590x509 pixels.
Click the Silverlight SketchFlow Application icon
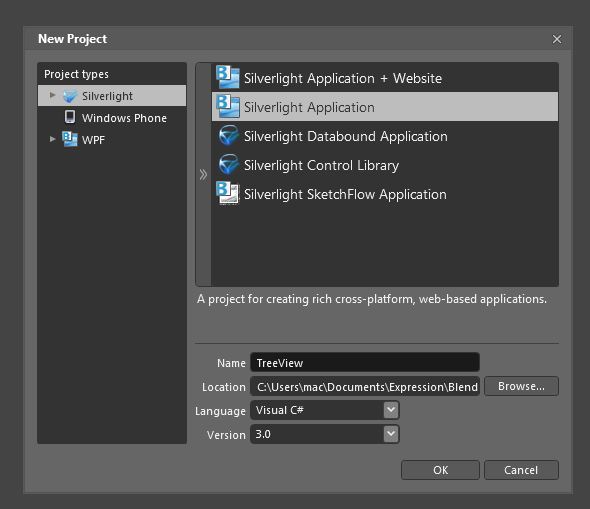click(x=228, y=193)
